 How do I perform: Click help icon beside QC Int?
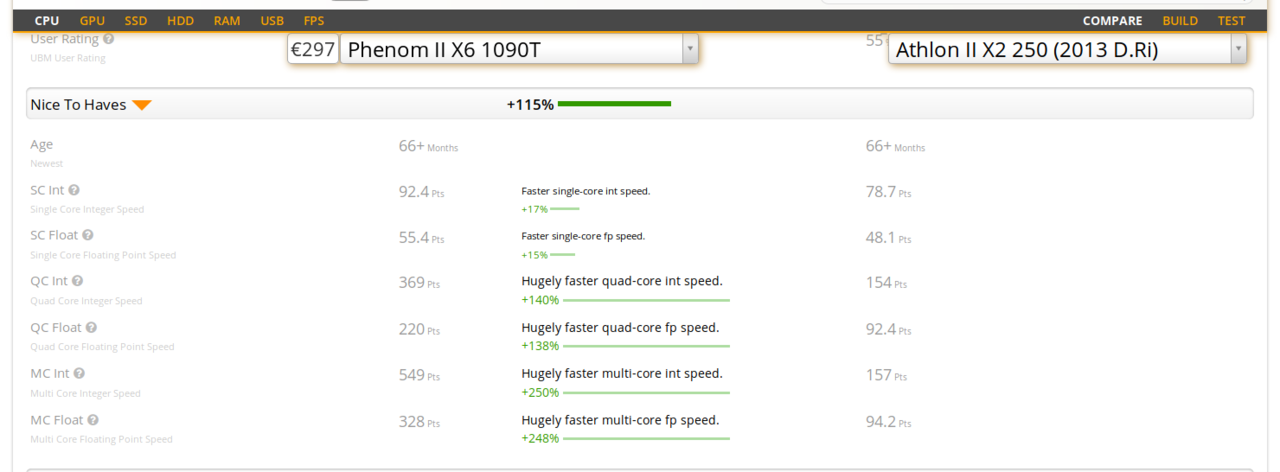pos(78,281)
